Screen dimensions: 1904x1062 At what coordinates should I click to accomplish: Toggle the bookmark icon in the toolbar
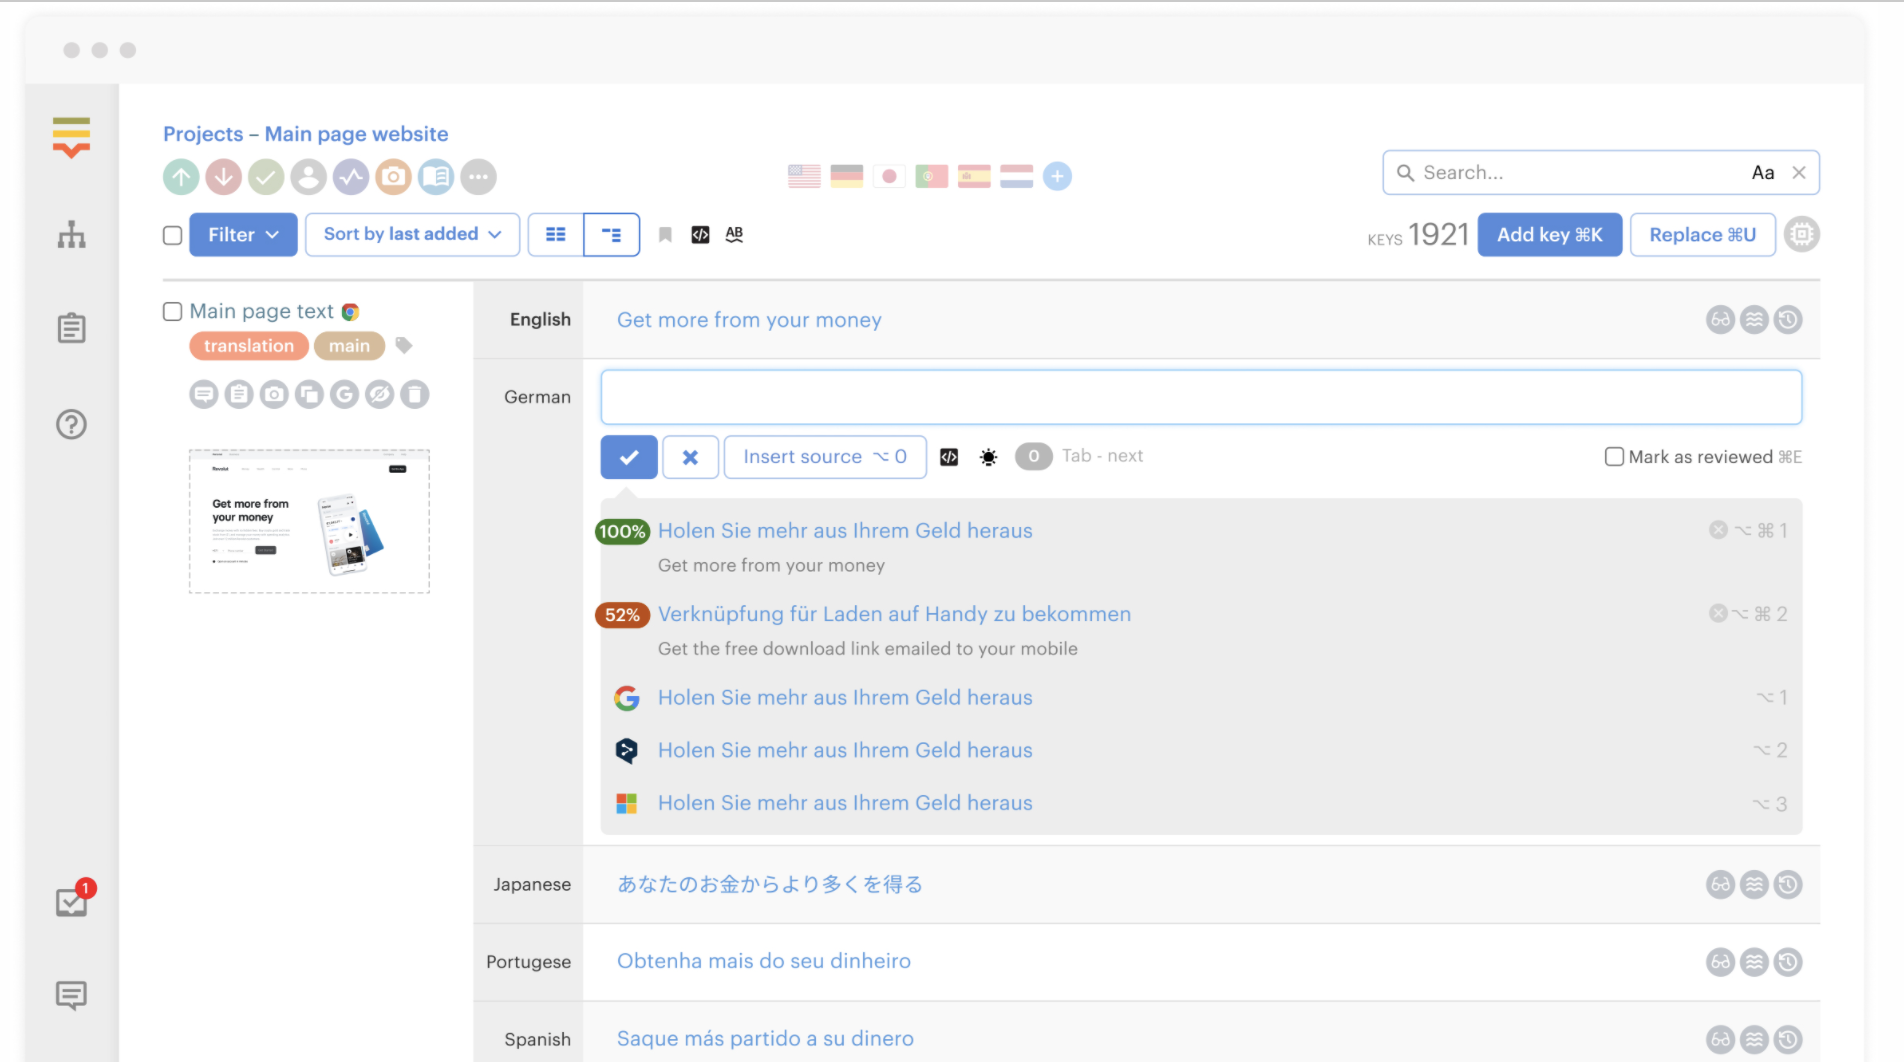[x=665, y=235]
